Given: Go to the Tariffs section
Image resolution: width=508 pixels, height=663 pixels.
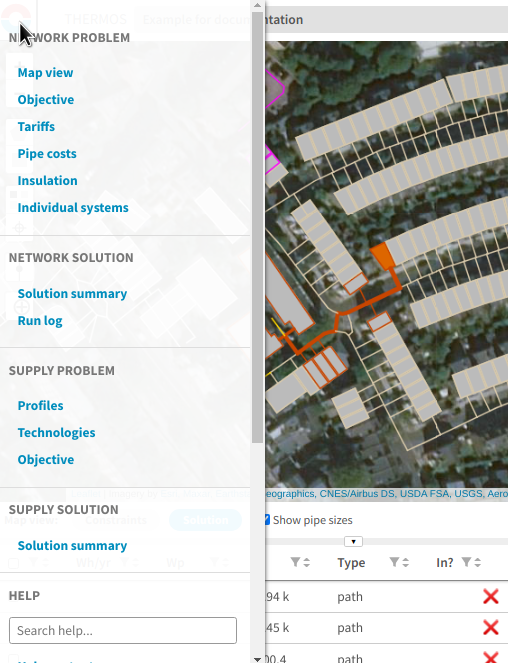Looking at the screenshot, I should [x=36, y=126].
